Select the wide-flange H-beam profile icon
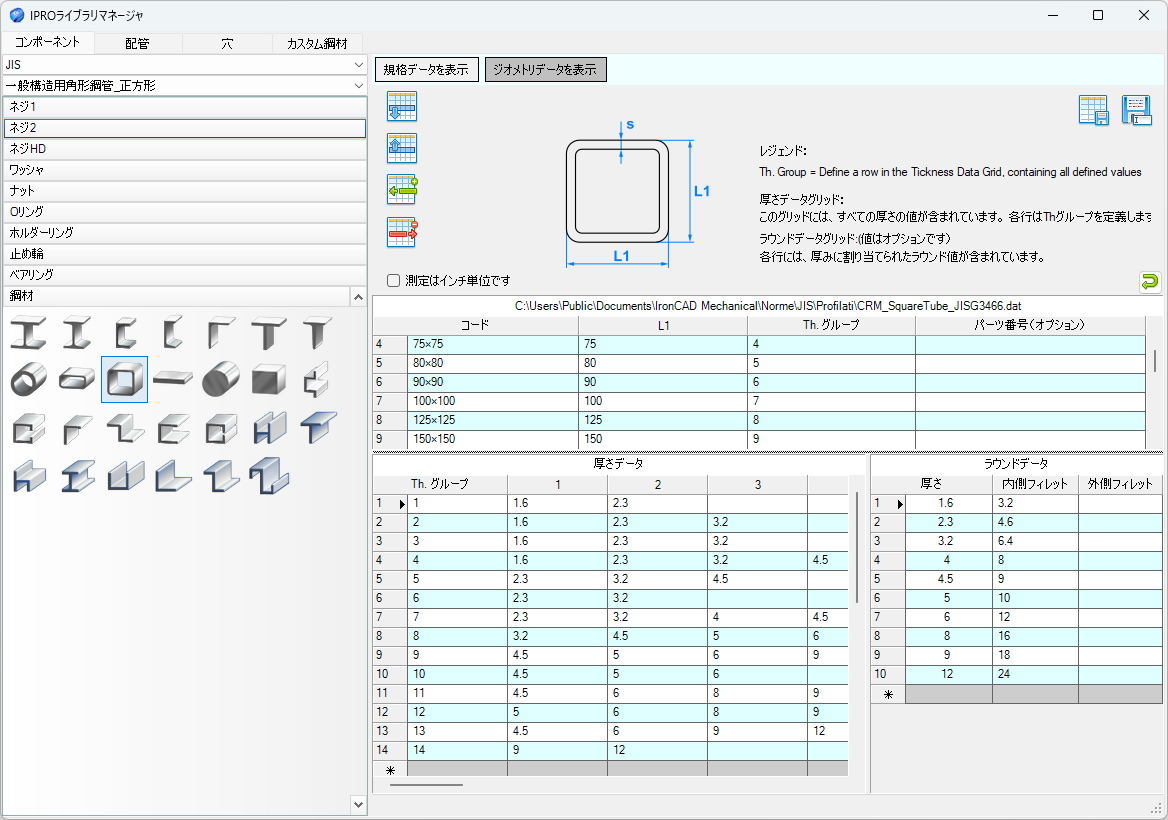Image resolution: width=1168 pixels, height=820 pixels. pyautogui.click(x=28, y=332)
